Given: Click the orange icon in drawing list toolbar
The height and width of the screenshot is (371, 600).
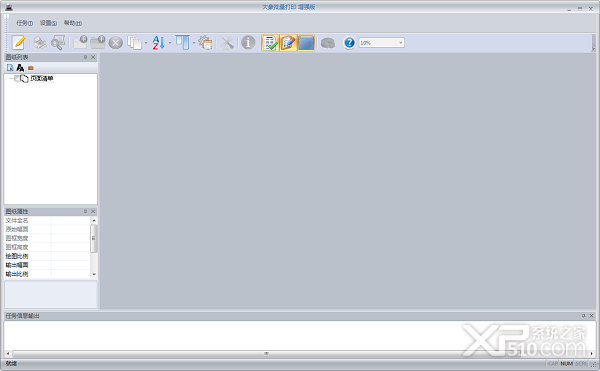Looking at the screenshot, I should tap(31, 68).
